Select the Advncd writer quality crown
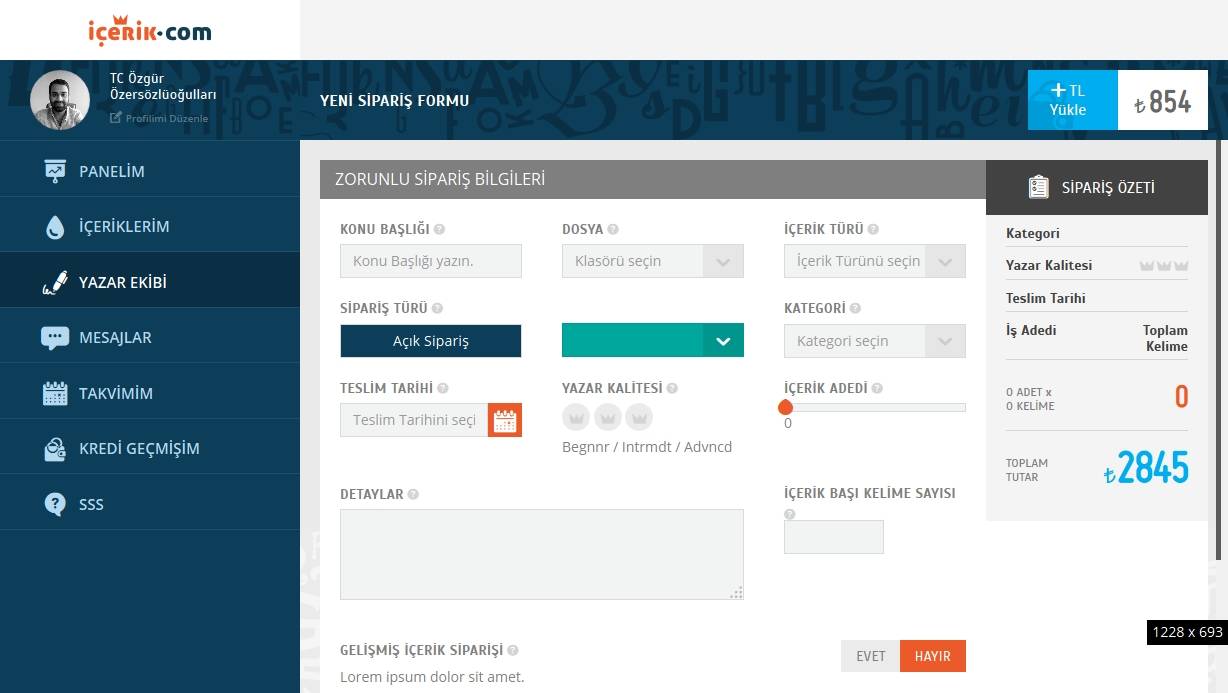 click(639, 417)
